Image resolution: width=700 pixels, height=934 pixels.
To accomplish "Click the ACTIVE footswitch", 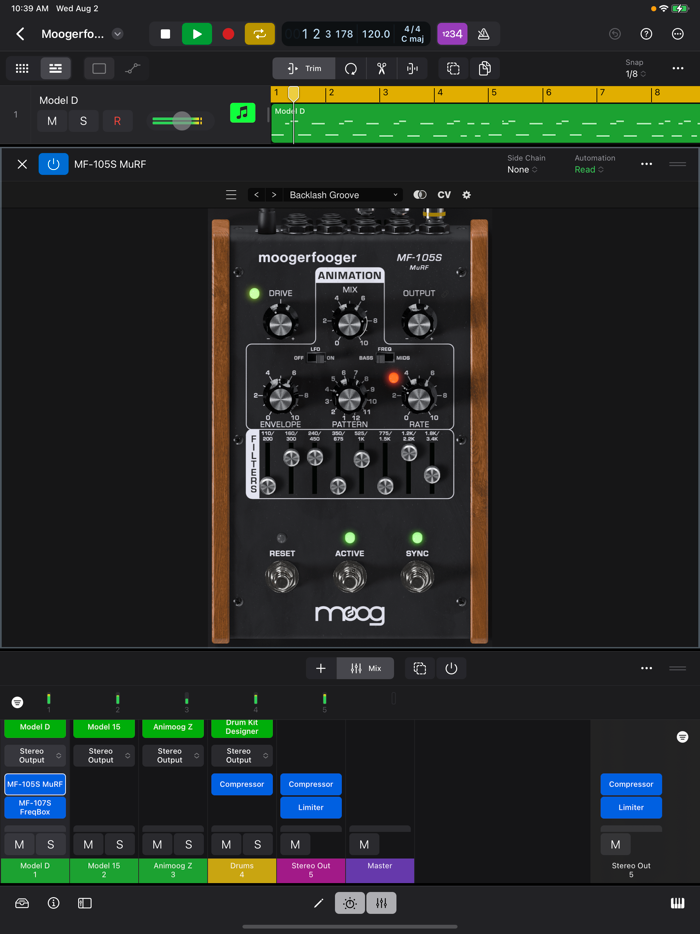I will coord(350,577).
